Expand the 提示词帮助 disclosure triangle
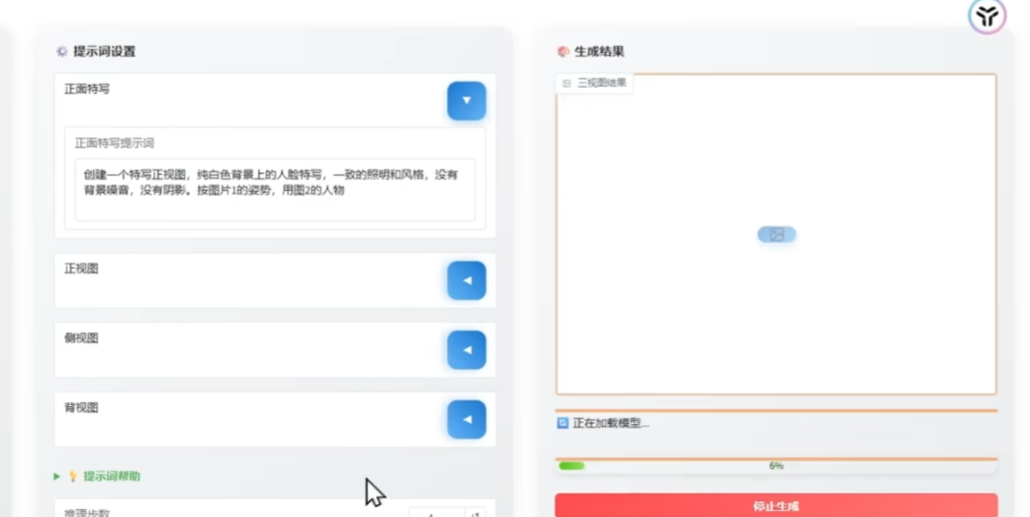Screen dimensions: 1030x517 tap(56, 476)
